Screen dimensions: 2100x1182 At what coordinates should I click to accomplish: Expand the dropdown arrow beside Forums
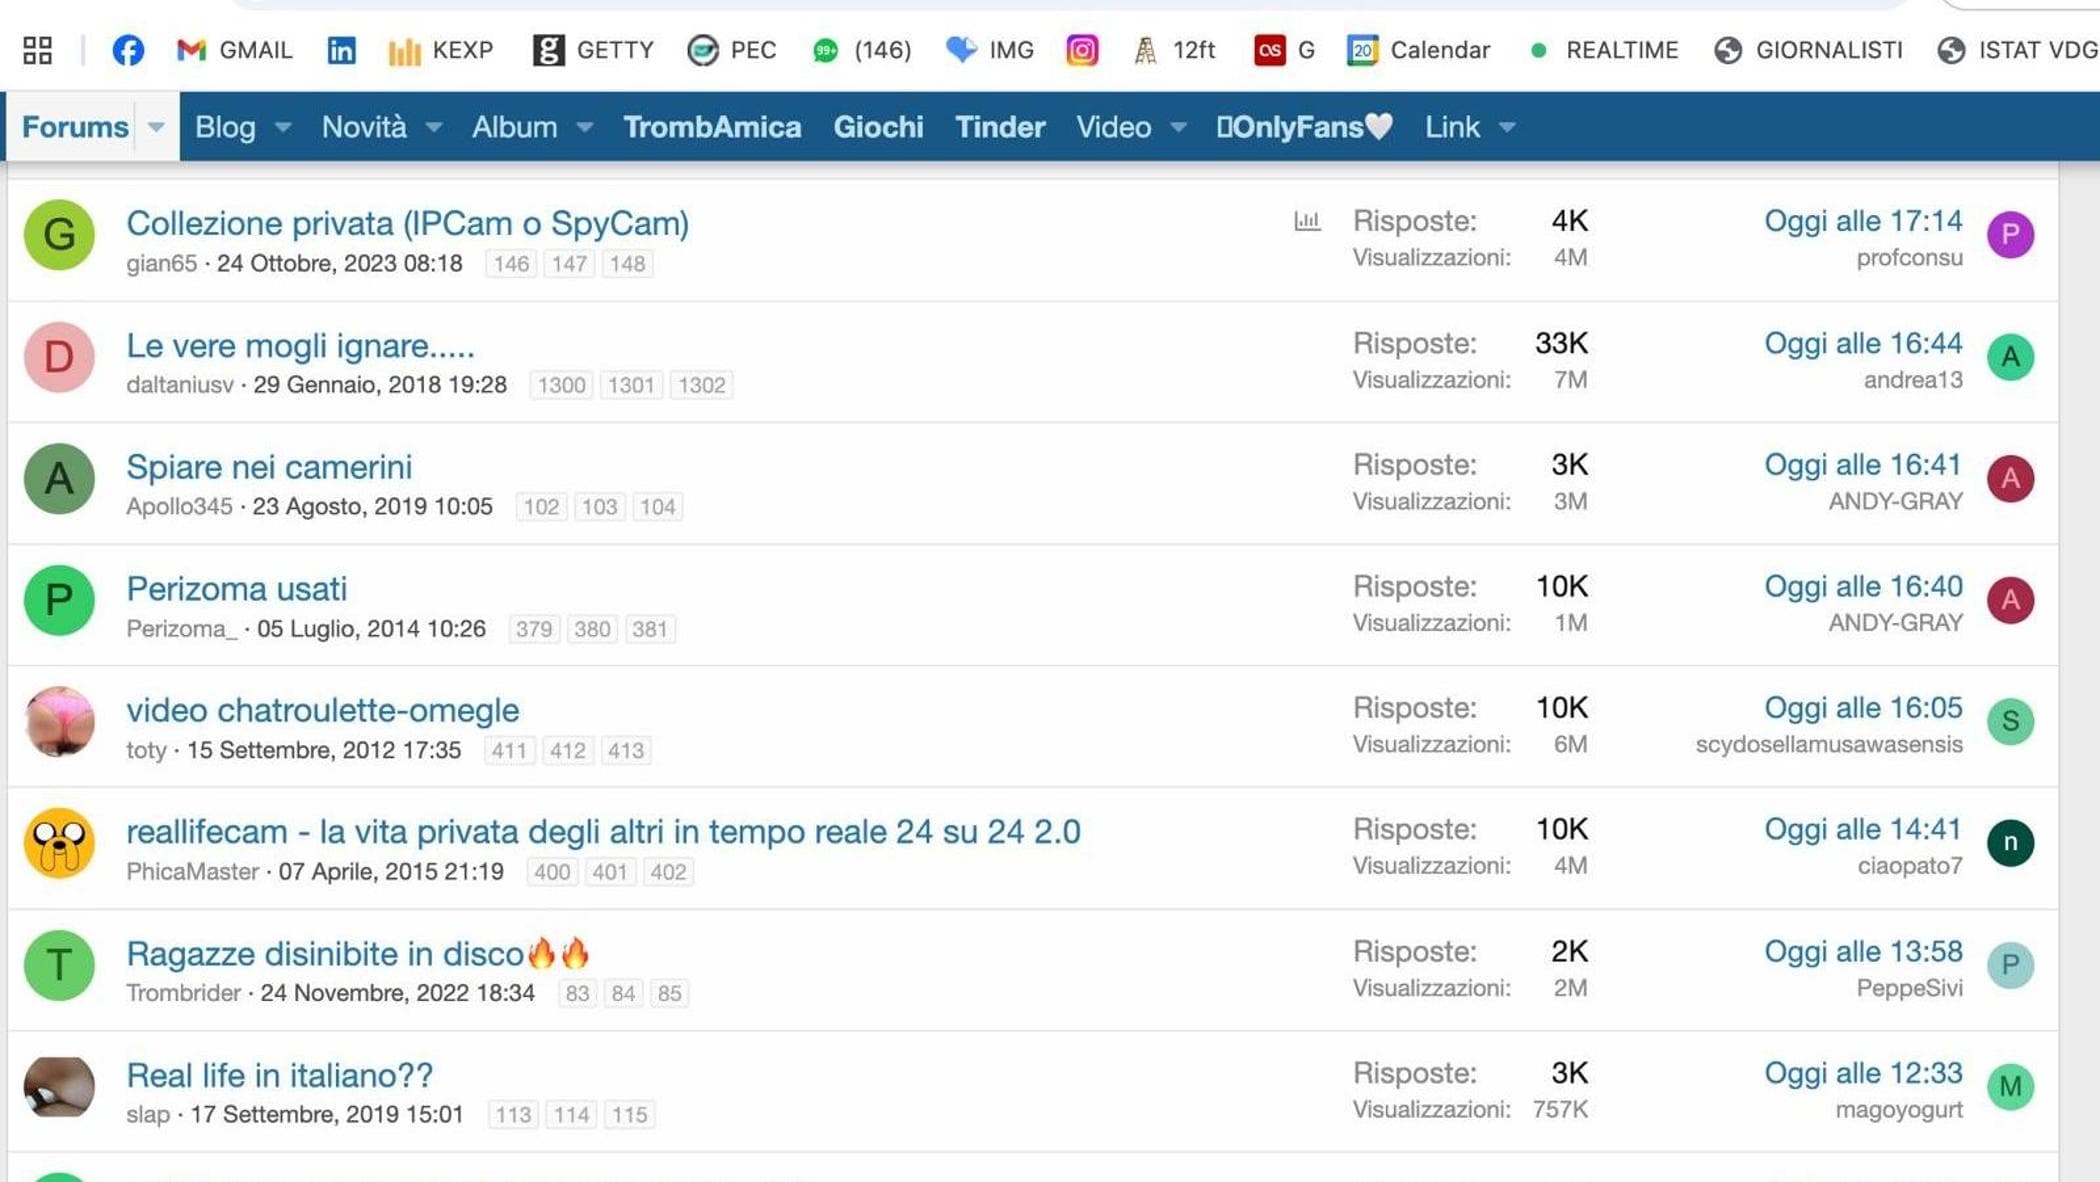pos(156,127)
